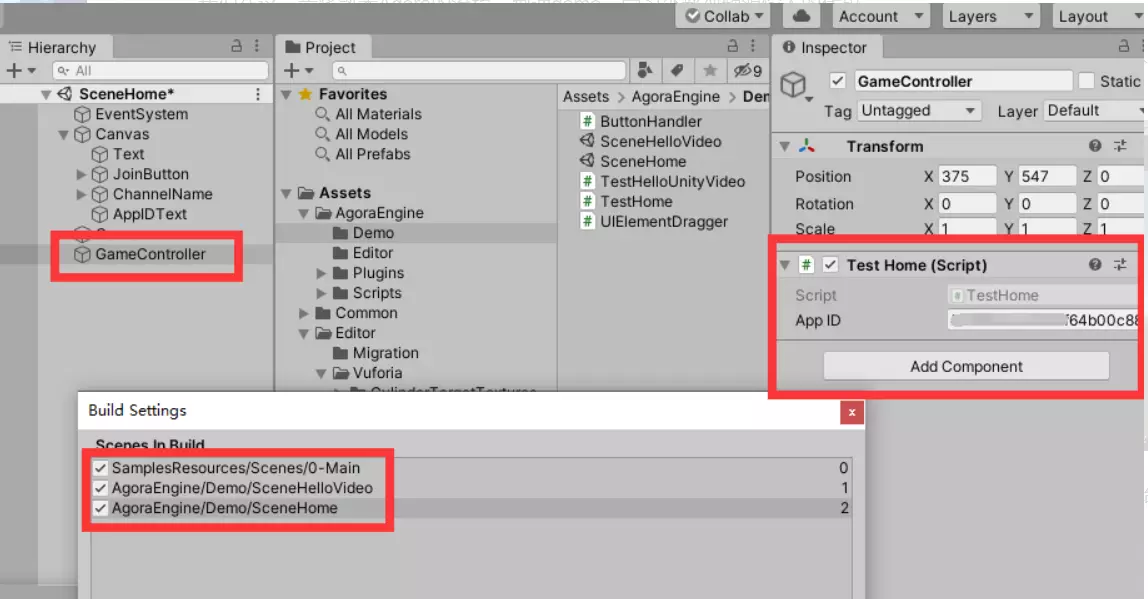1148x599 pixels.
Task: Open the Layers dropdown
Action: 990,16
